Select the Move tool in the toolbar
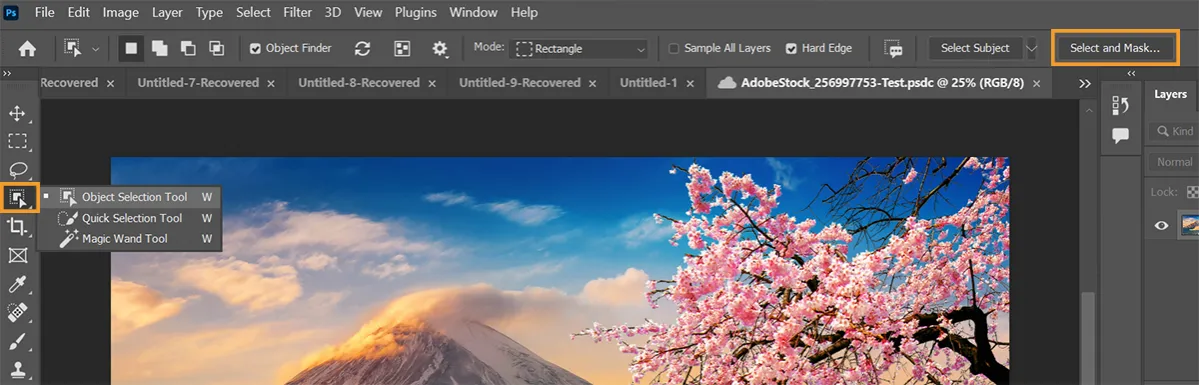Viewport: 1199px width, 385px height. tap(17, 114)
